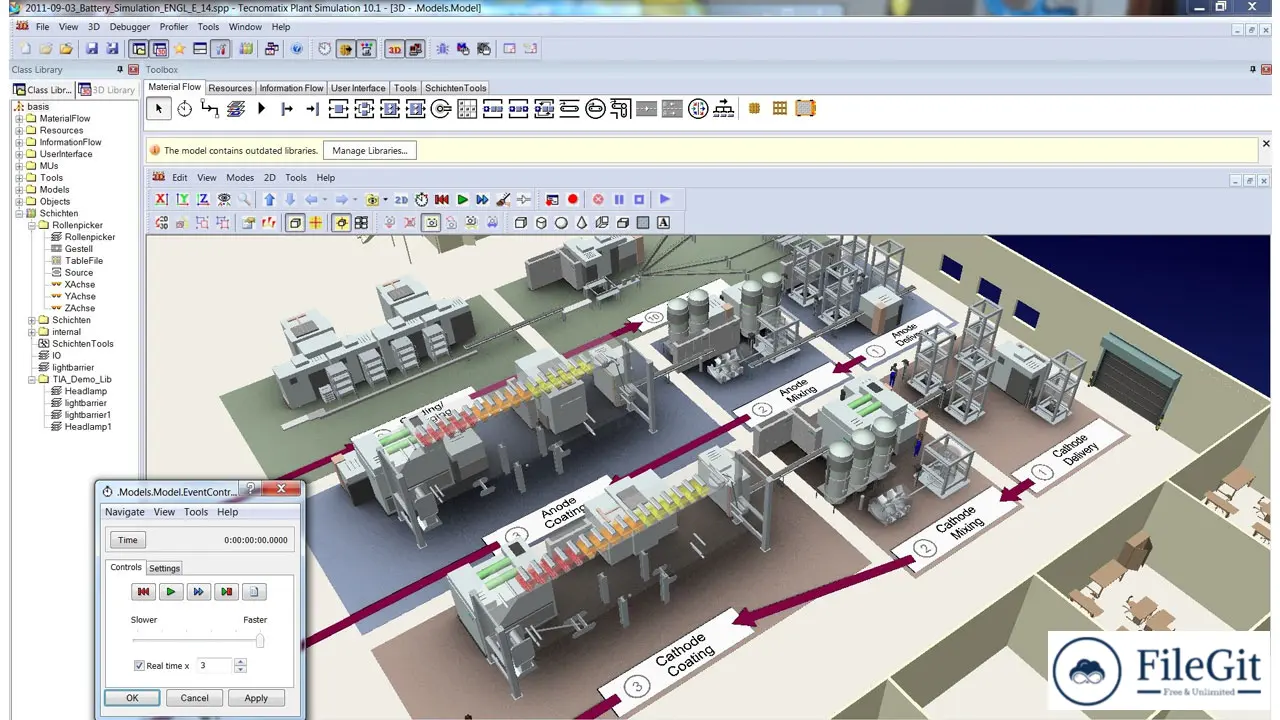Click the bug debugger icon in main toolbar
The width and height of the screenshot is (1280, 720).
pos(442,48)
